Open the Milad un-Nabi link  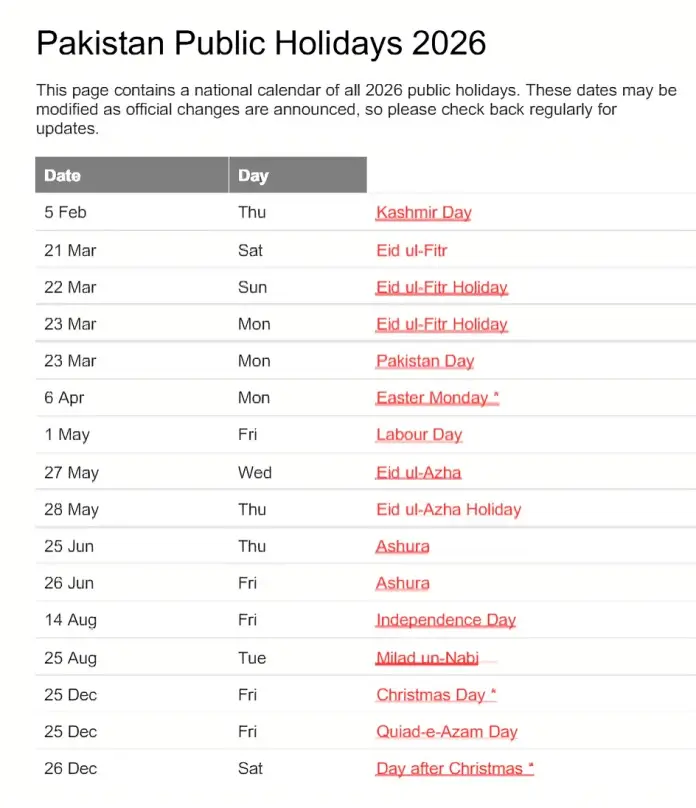click(x=427, y=658)
